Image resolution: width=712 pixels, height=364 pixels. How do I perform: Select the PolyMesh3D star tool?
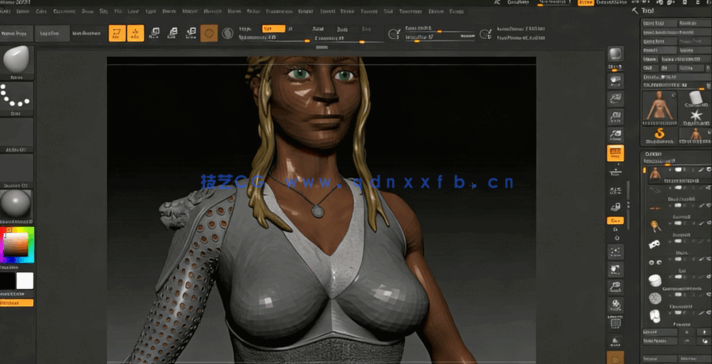[x=695, y=117]
